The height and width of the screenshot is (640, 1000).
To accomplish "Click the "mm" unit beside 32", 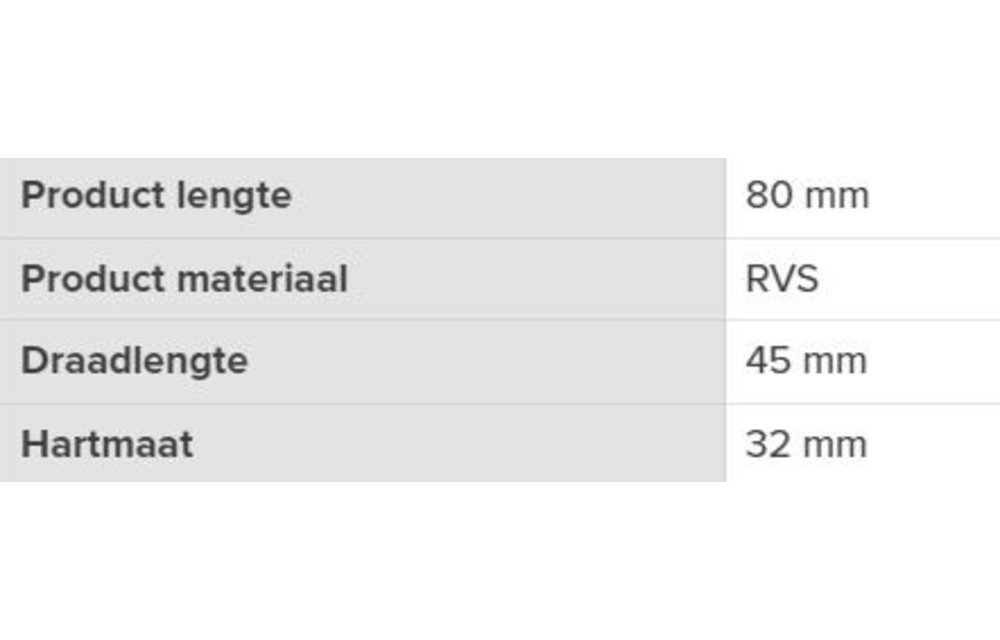I will tap(836, 445).
